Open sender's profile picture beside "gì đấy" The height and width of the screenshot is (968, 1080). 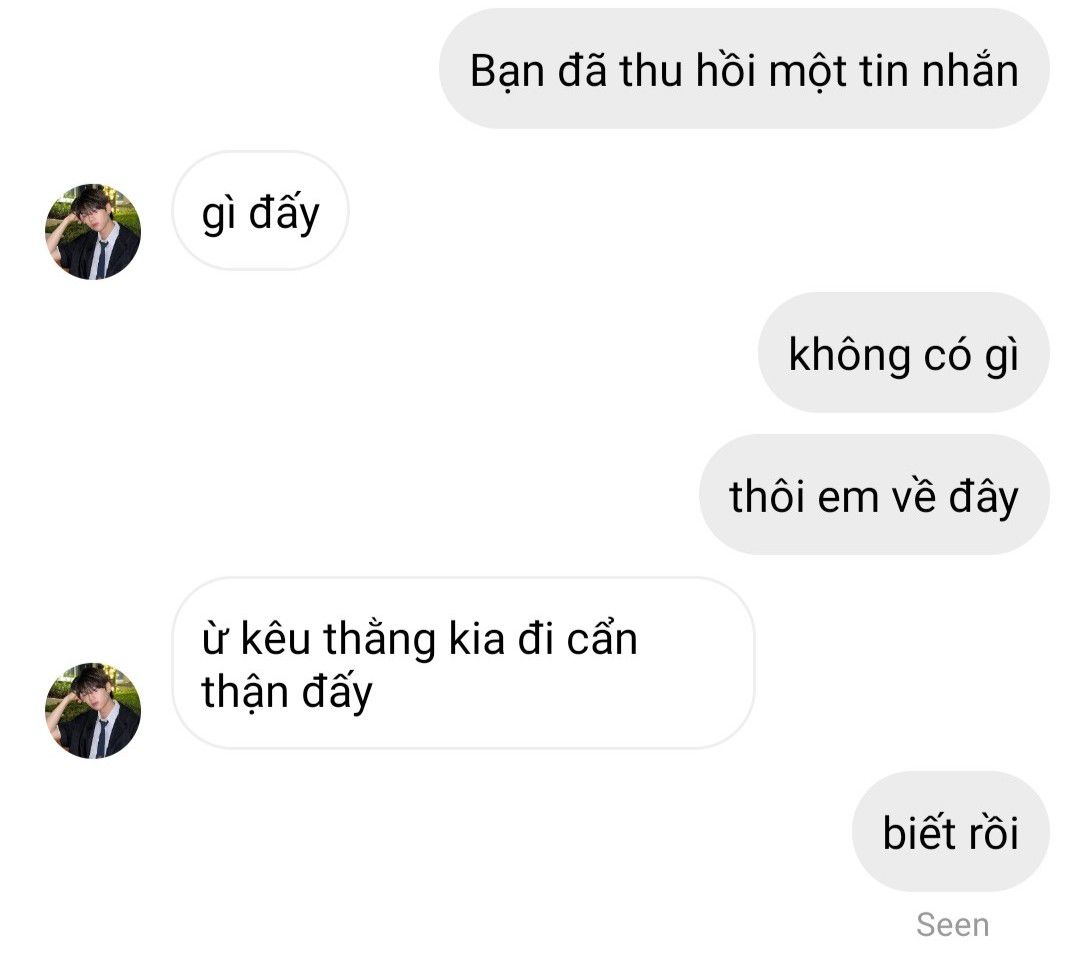93,231
